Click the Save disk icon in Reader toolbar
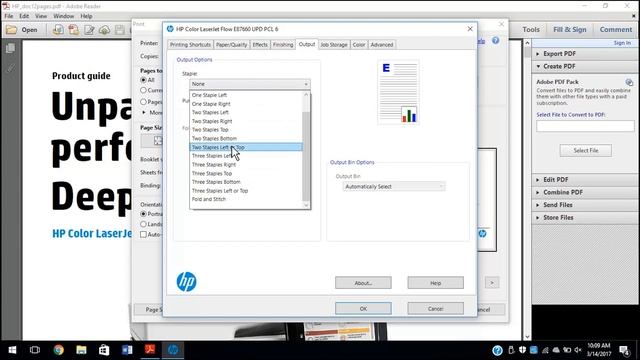Screen dimensions: 640x360 coord(120,30)
